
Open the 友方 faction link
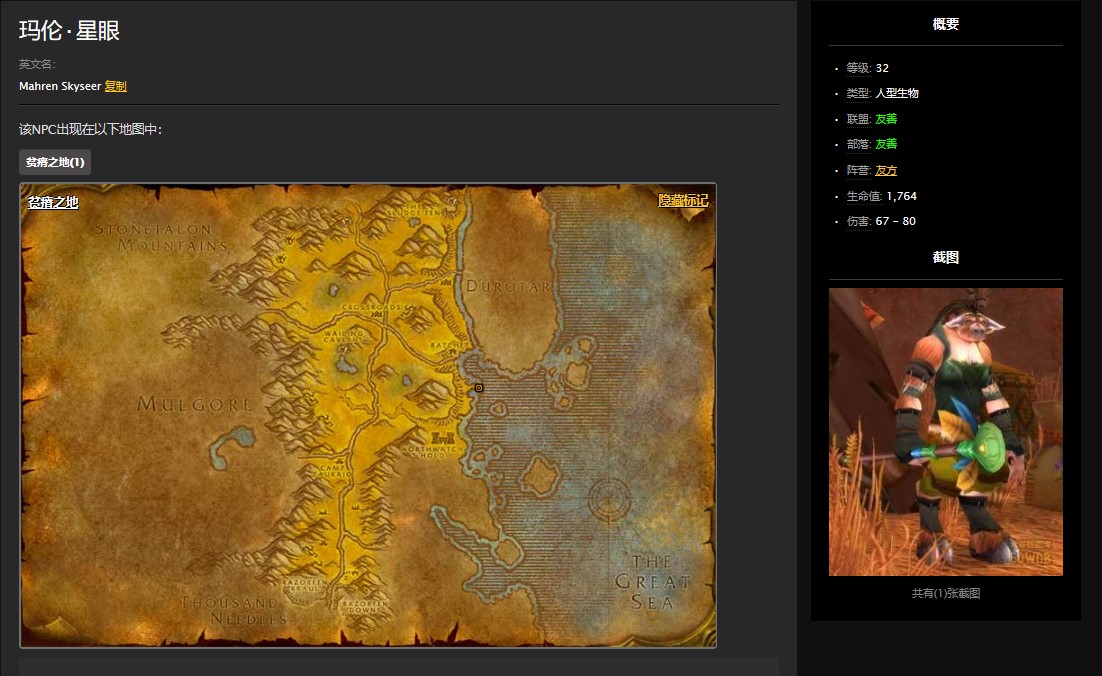[x=886, y=170]
